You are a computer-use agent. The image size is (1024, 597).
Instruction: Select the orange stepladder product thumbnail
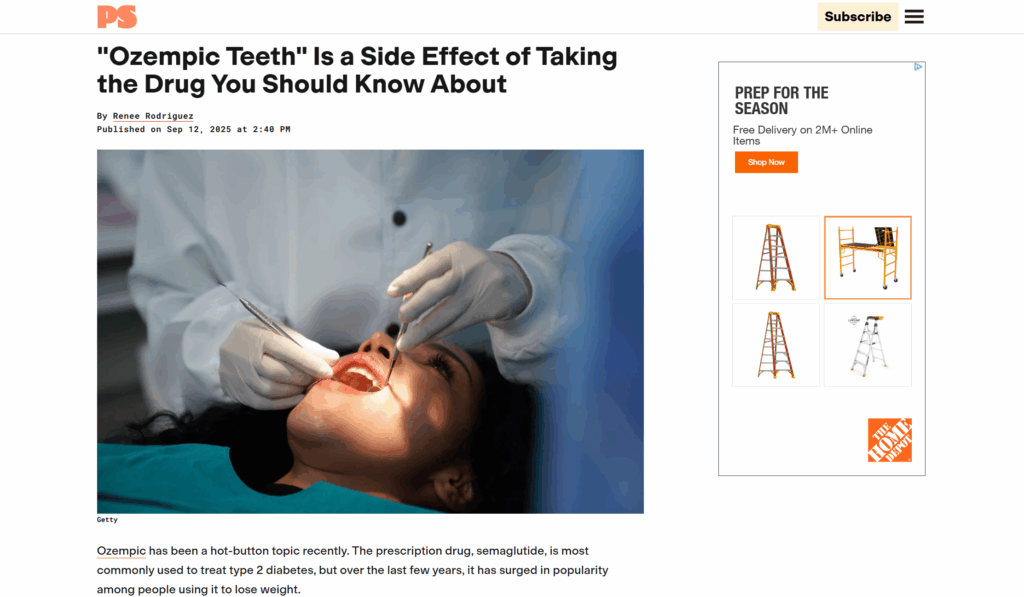[776, 257]
